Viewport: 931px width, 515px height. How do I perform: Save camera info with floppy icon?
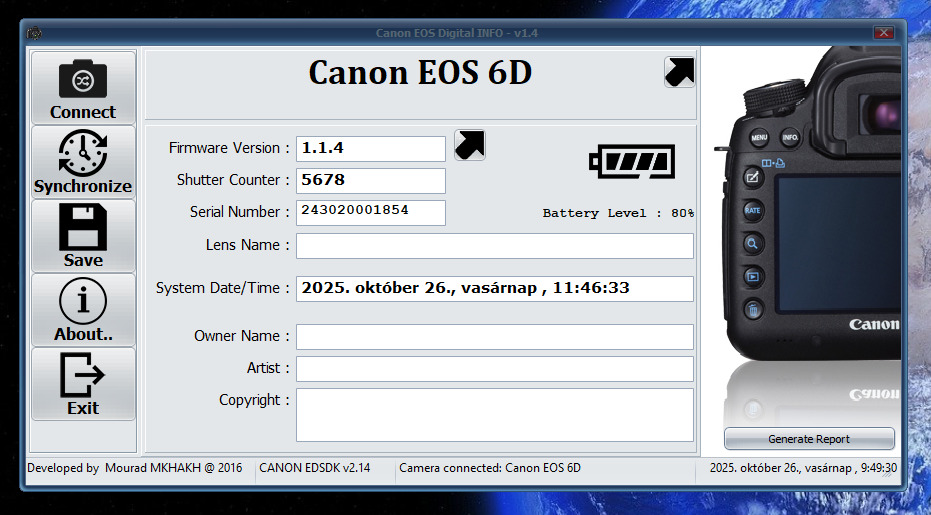pos(83,236)
